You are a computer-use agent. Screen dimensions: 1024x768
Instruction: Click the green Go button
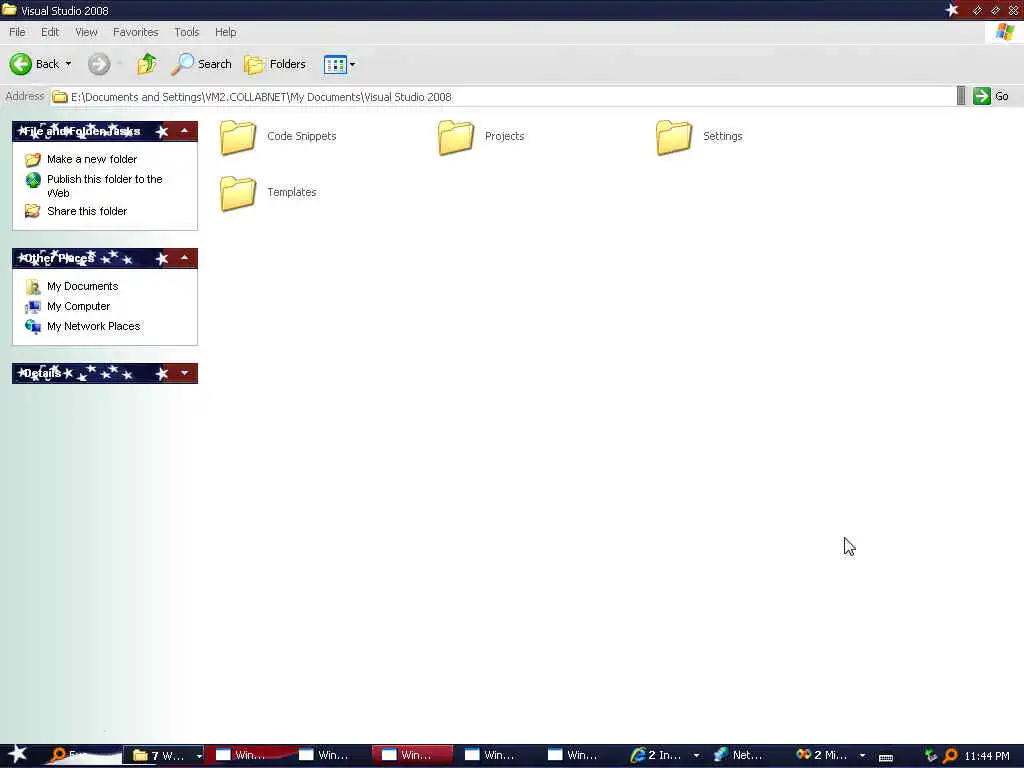point(991,96)
